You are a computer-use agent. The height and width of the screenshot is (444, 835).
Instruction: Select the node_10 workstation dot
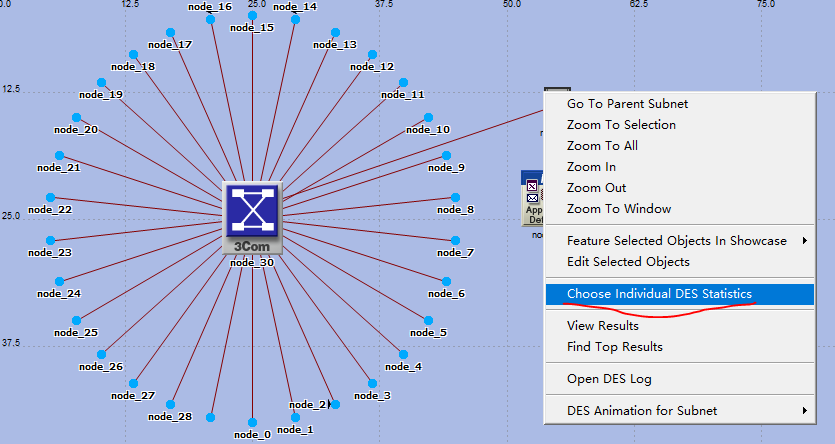tap(429, 117)
